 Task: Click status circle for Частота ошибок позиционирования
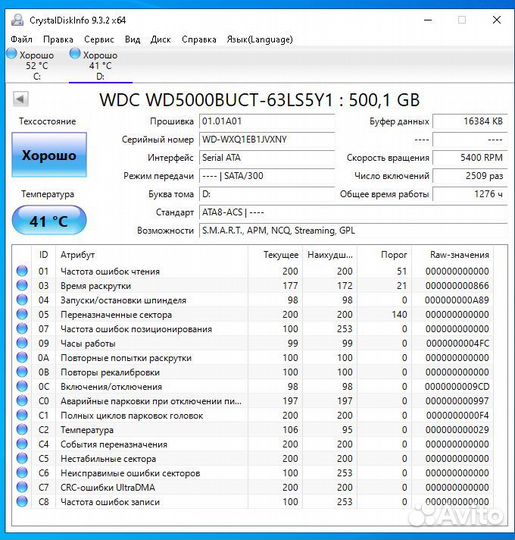tap(22, 329)
